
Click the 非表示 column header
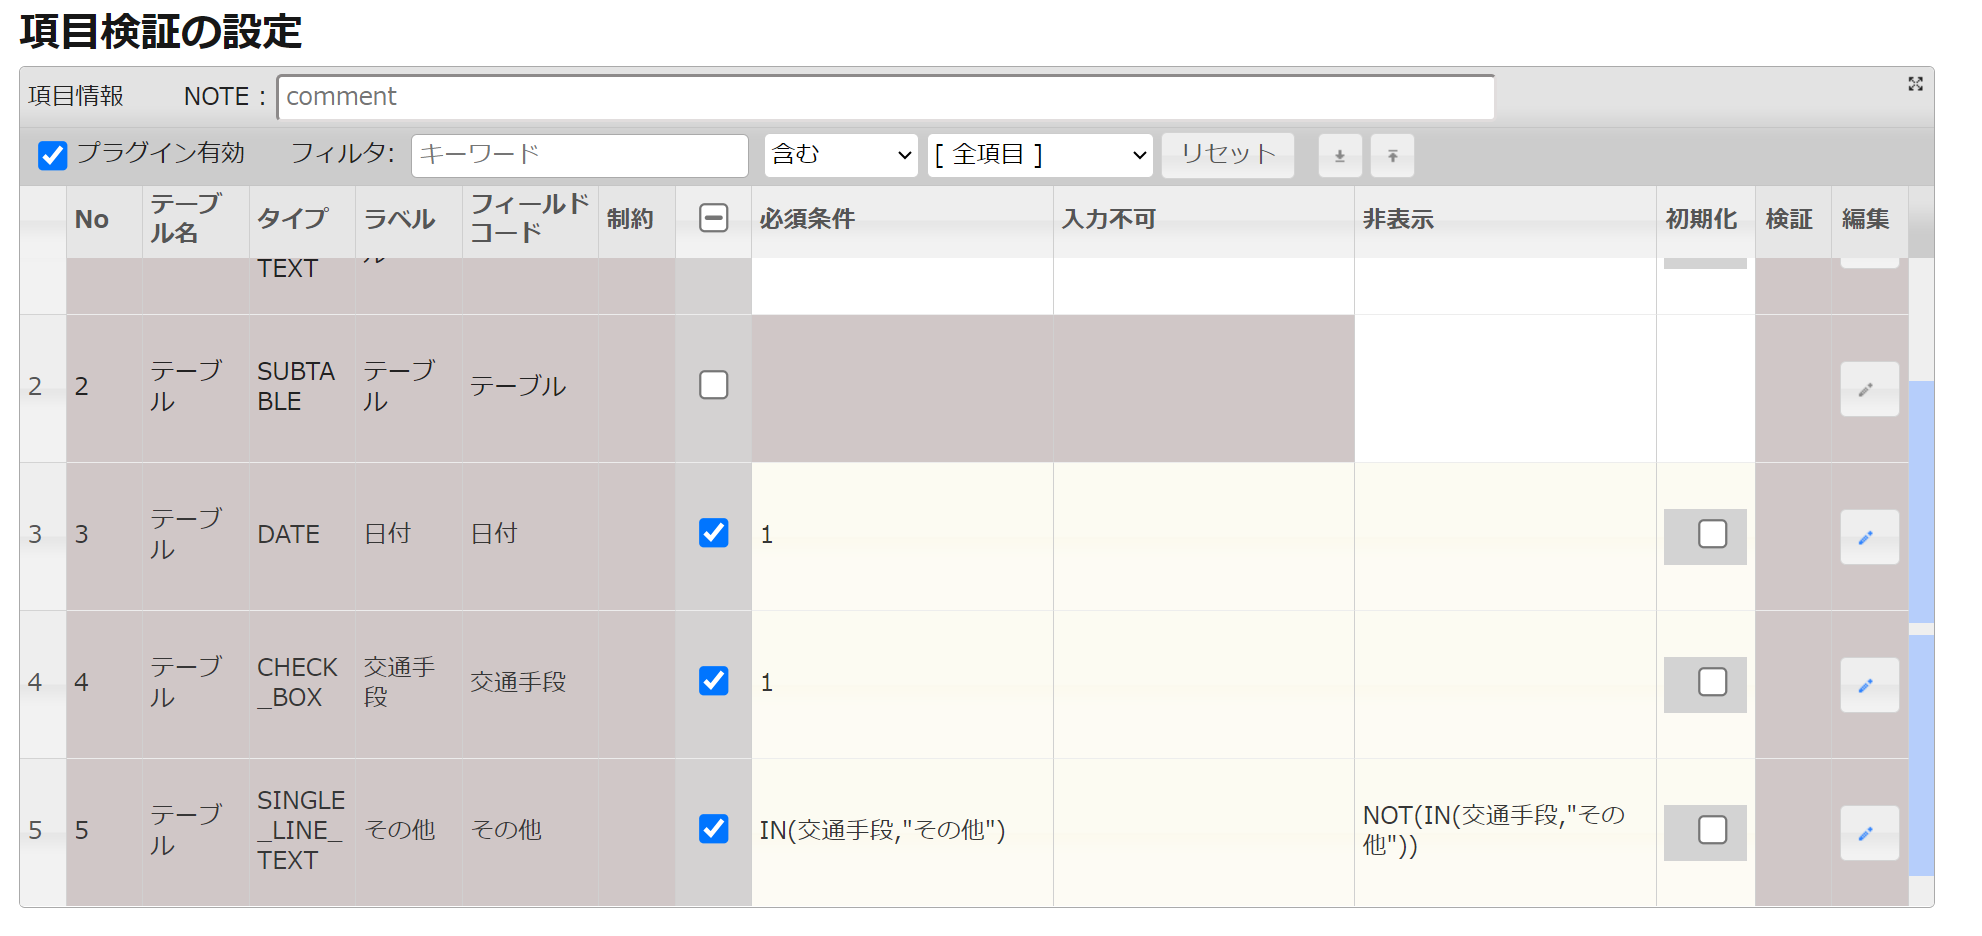(x=1505, y=220)
